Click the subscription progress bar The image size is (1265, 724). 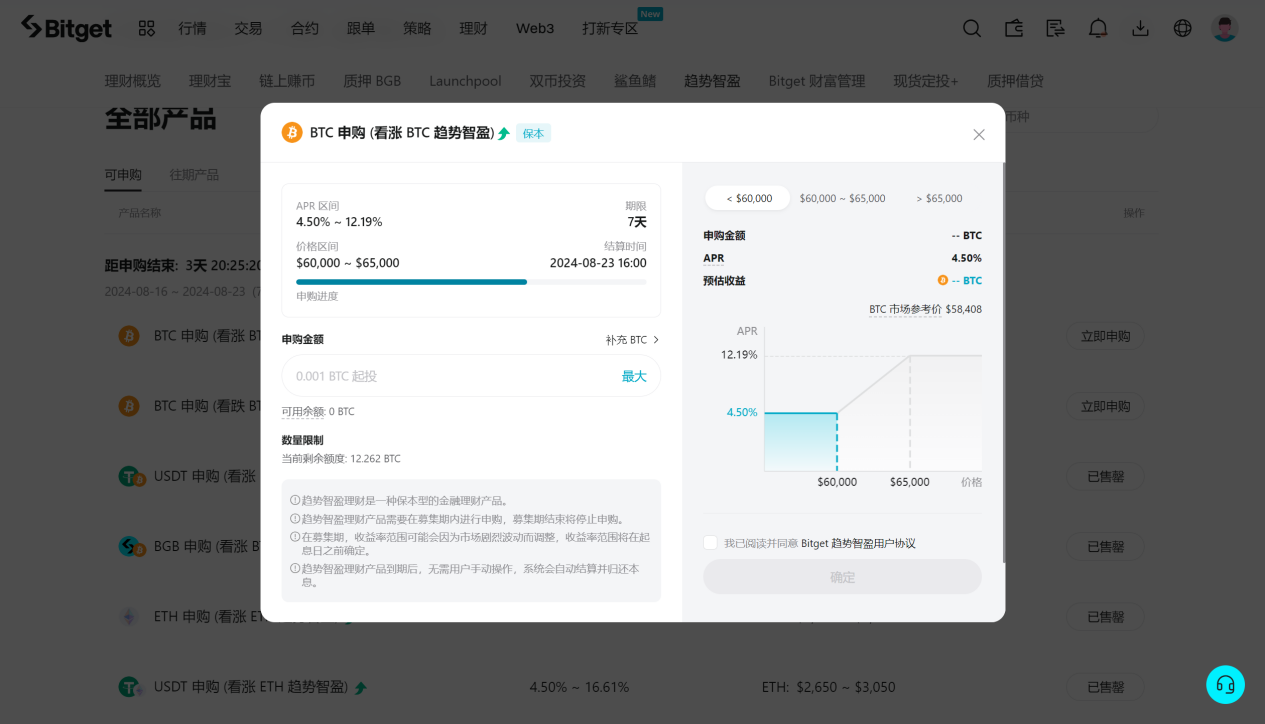[x=471, y=282]
